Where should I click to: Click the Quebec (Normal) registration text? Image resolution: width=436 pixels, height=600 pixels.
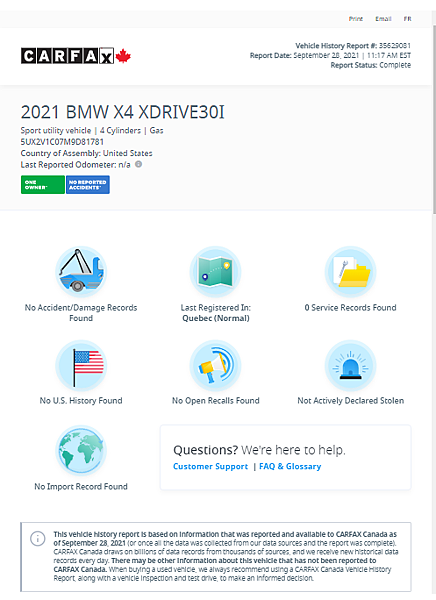coord(216,318)
